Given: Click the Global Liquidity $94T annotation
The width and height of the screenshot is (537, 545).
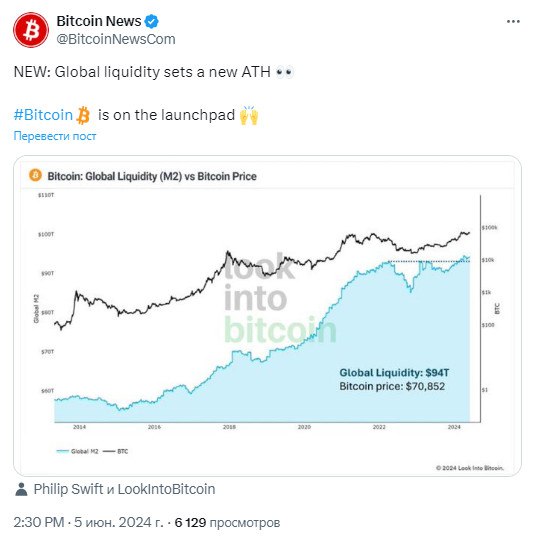Looking at the screenshot, I should (394, 373).
